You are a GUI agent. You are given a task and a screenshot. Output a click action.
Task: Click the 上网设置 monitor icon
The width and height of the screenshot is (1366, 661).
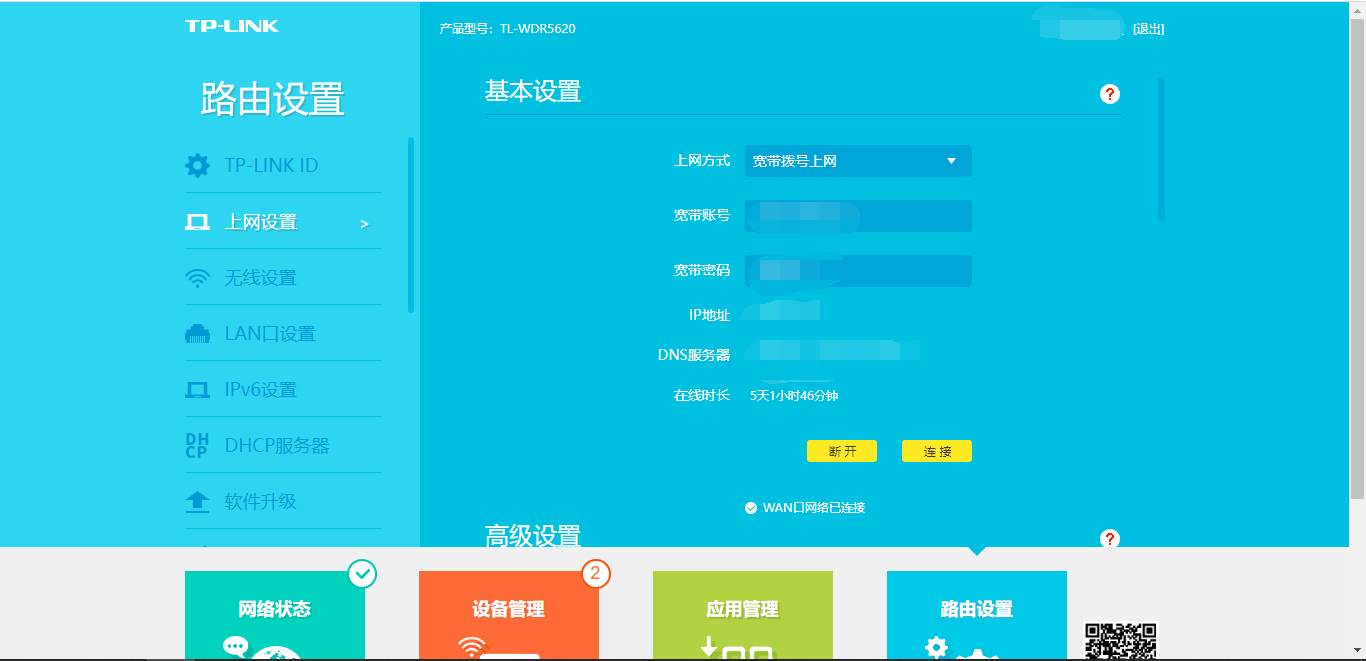pyautogui.click(x=198, y=222)
